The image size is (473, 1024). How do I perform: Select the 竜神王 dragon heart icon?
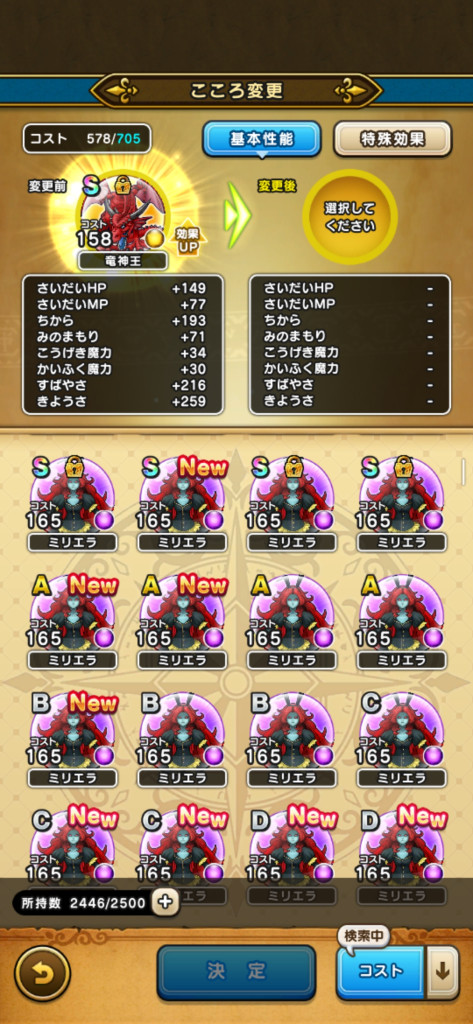pyautogui.click(x=122, y=214)
